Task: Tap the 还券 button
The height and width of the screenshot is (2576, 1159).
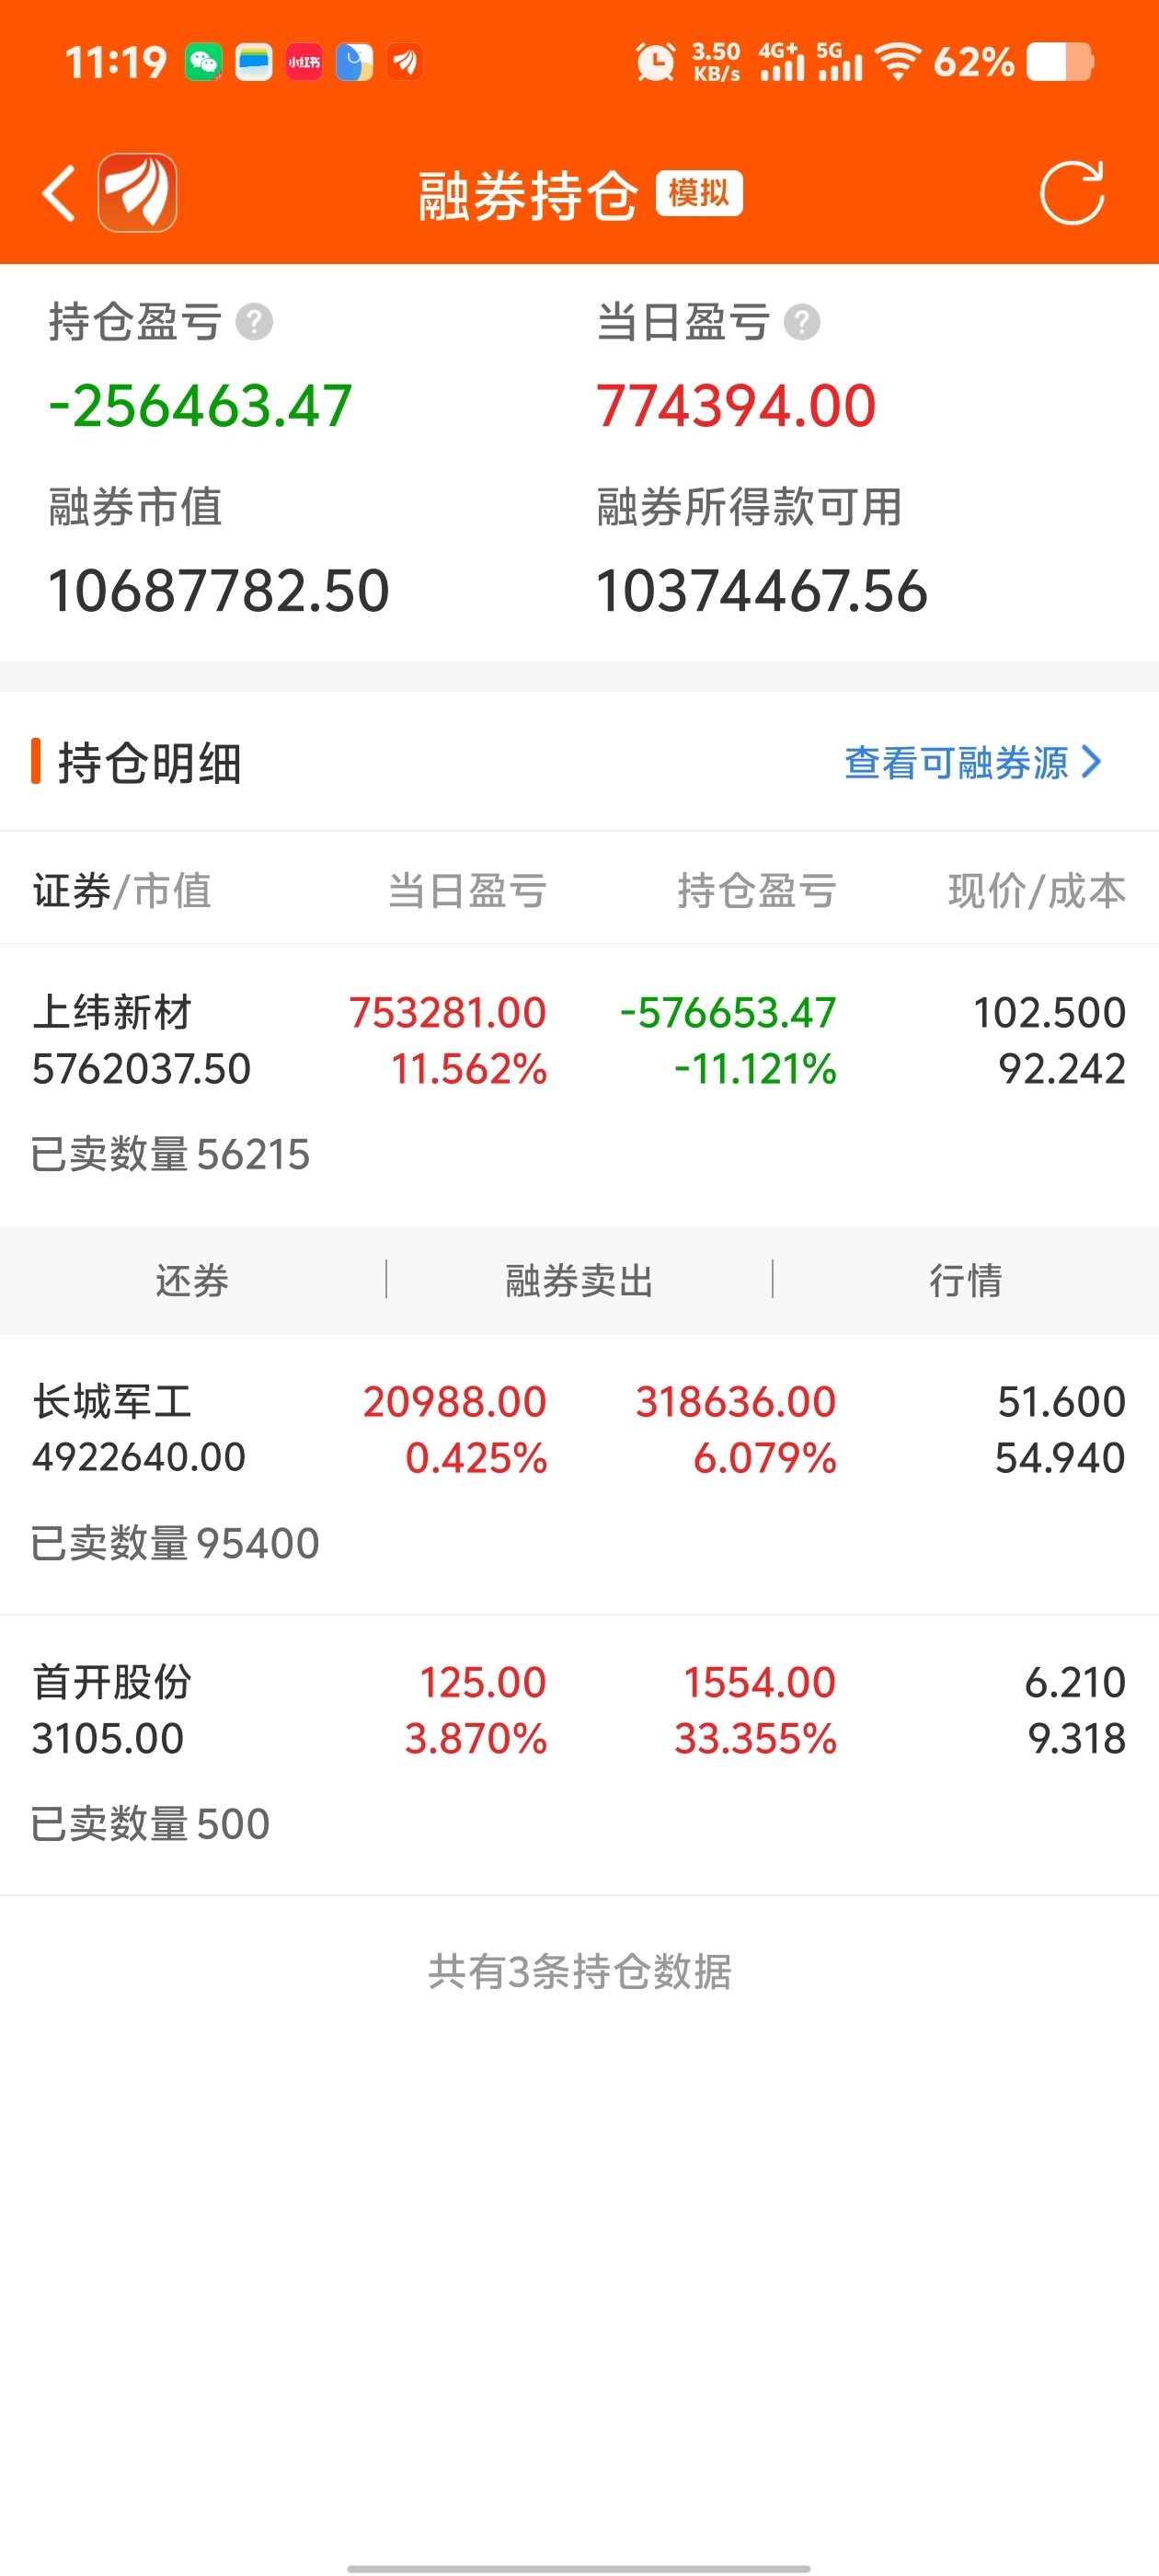Action: pyautogui.click(x=192, y=1280)
